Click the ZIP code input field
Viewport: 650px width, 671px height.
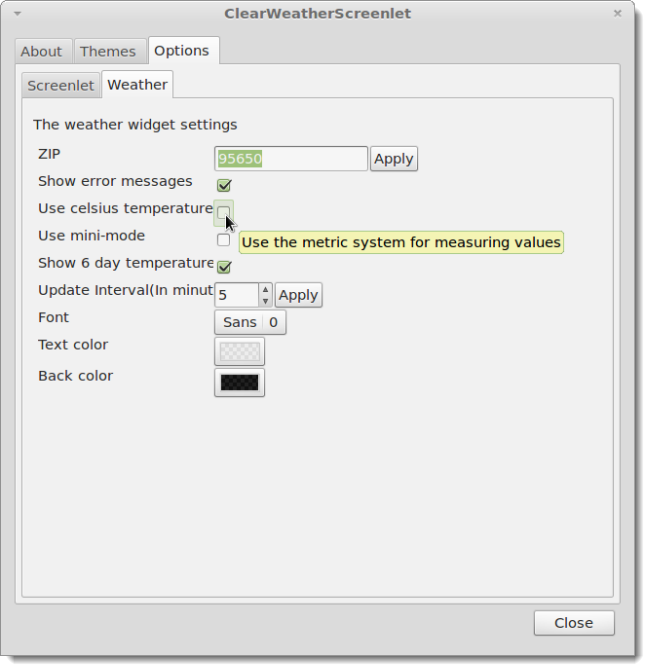291,159
